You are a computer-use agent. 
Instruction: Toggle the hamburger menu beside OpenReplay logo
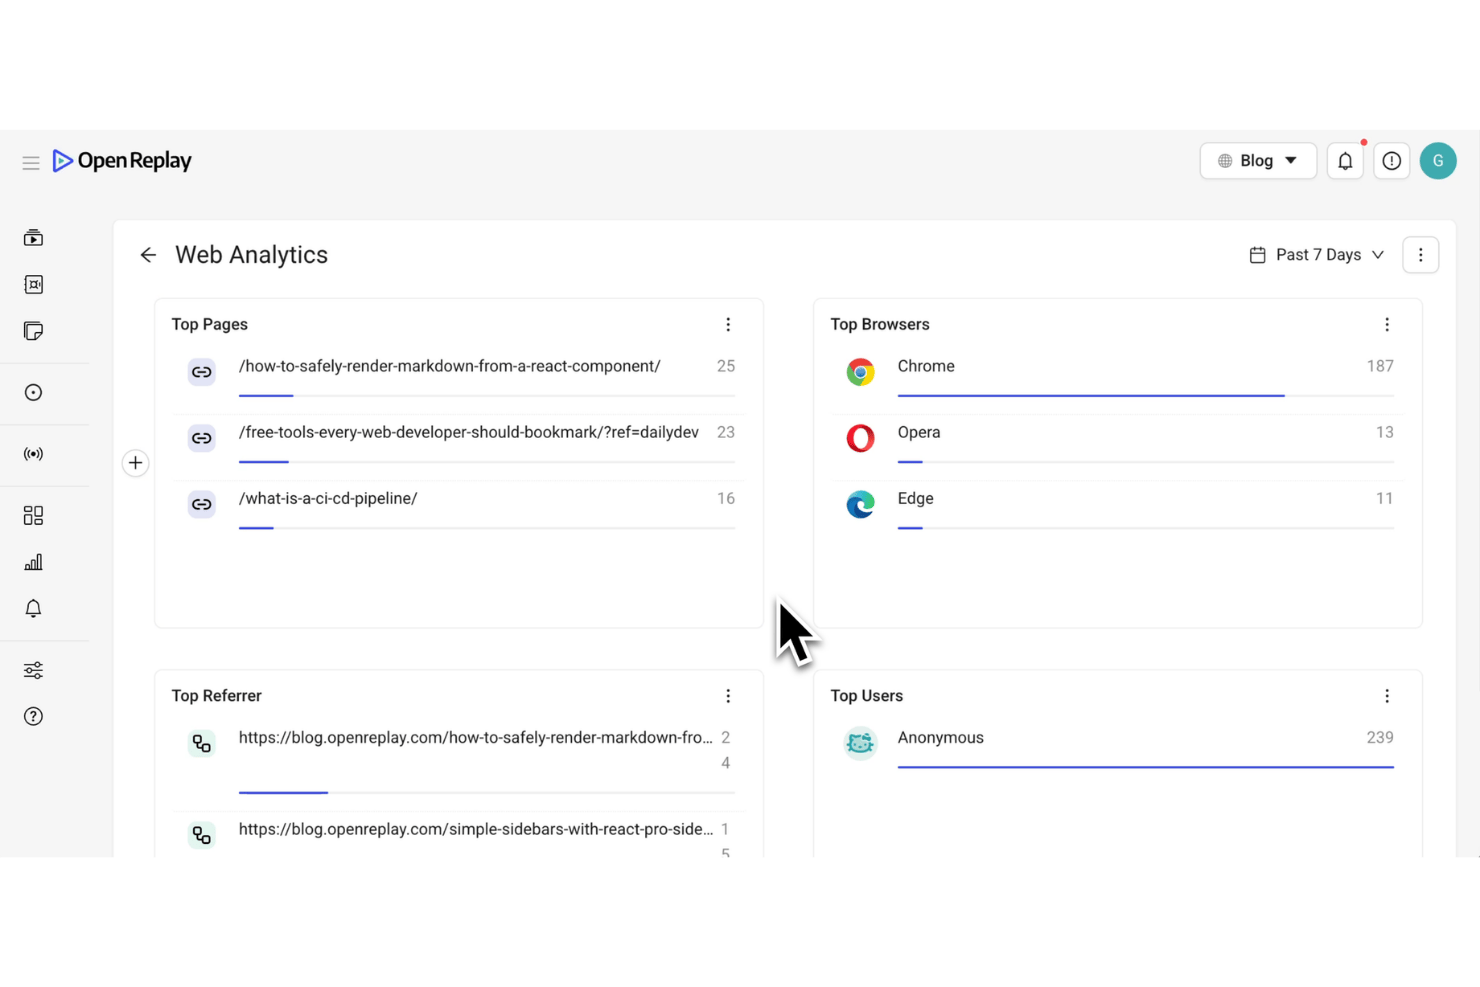pos(31,162)
